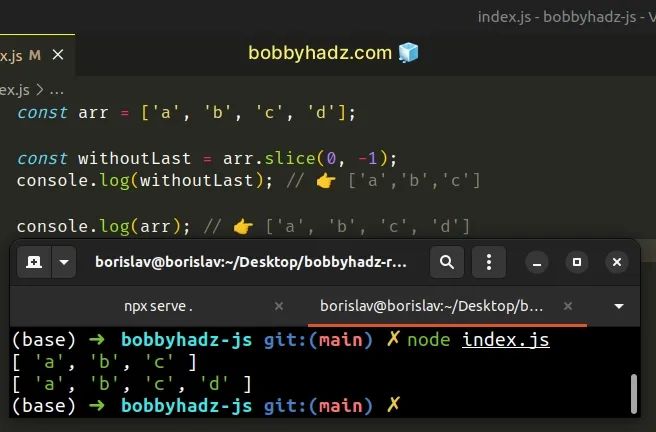Expand the new tab dropdown arrow
The width and height of the screenshot is (656, 432).
pos(64,262)
